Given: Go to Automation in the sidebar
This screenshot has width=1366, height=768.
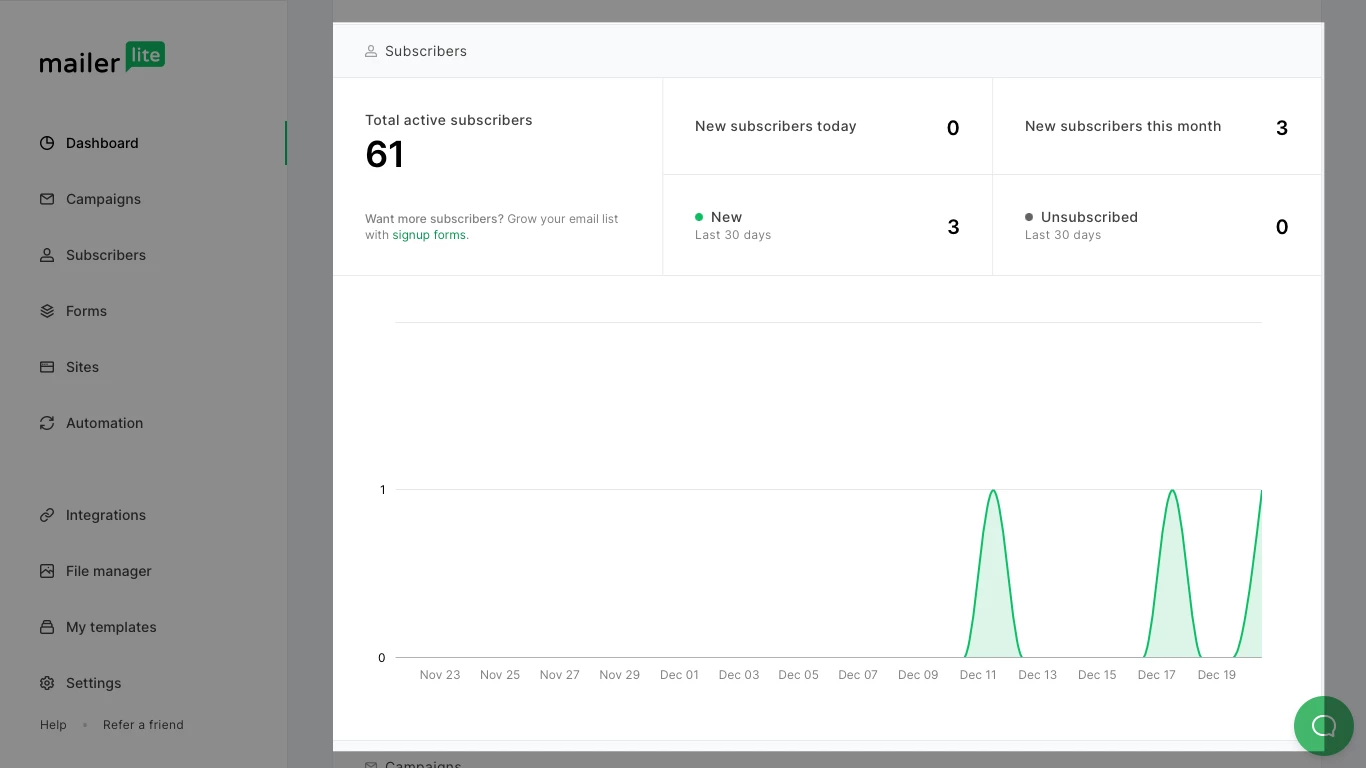Looking at the screenshot, I should (x=104, y=423).
